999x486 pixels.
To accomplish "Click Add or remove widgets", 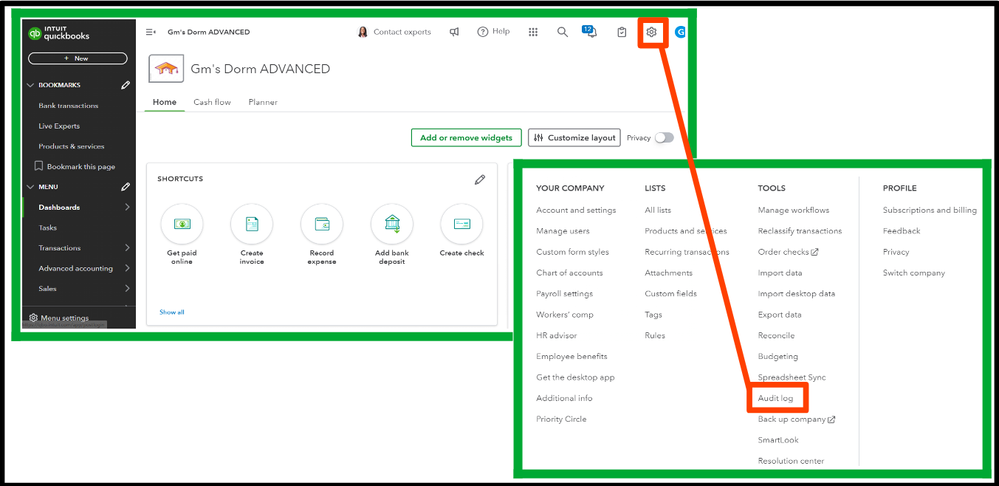I will (466, 138).
